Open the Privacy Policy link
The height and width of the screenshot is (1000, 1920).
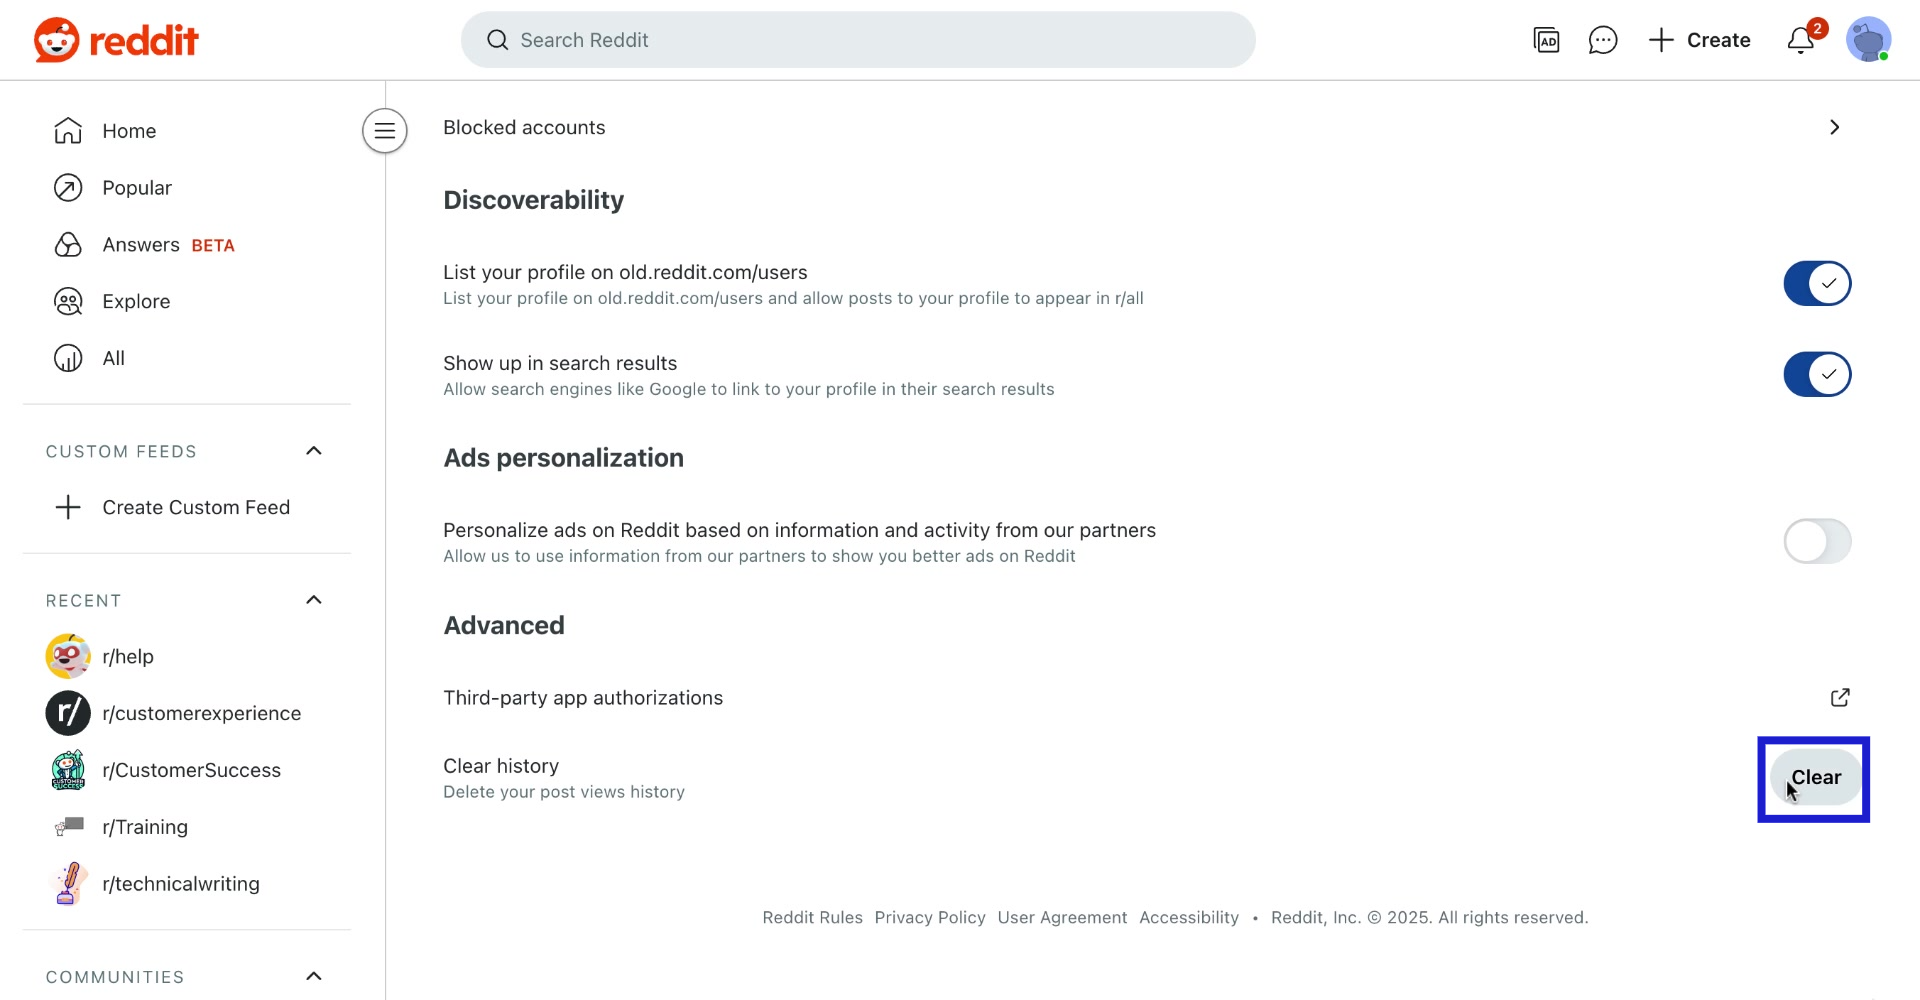click(929, 917)
